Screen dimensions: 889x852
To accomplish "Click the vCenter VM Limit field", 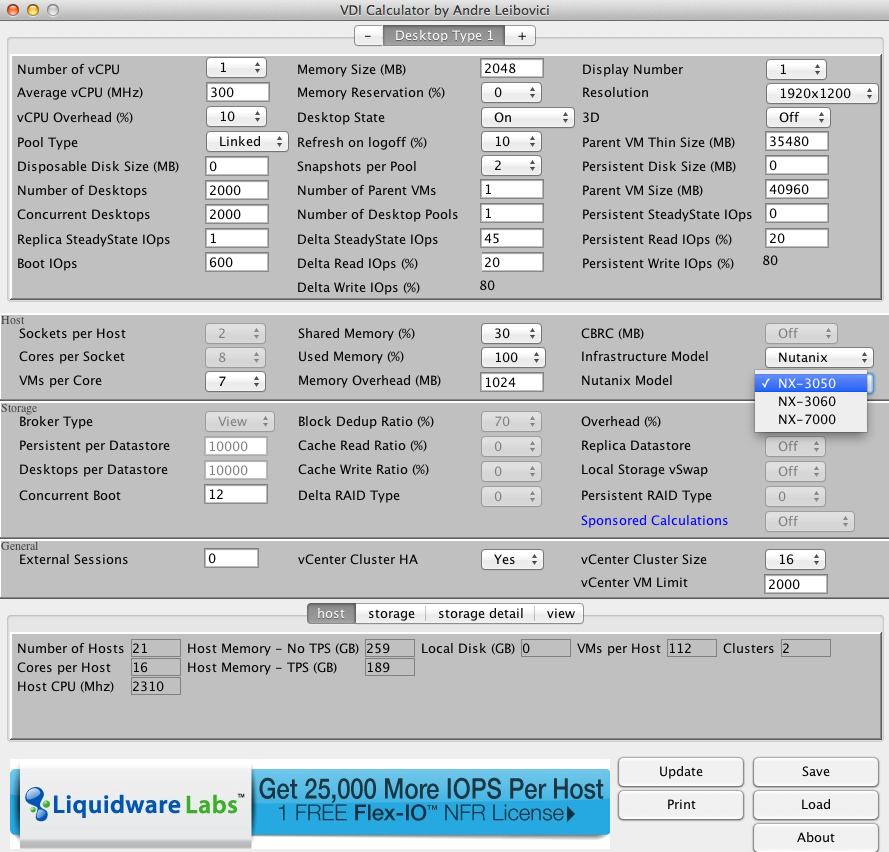I will [795, 584].
